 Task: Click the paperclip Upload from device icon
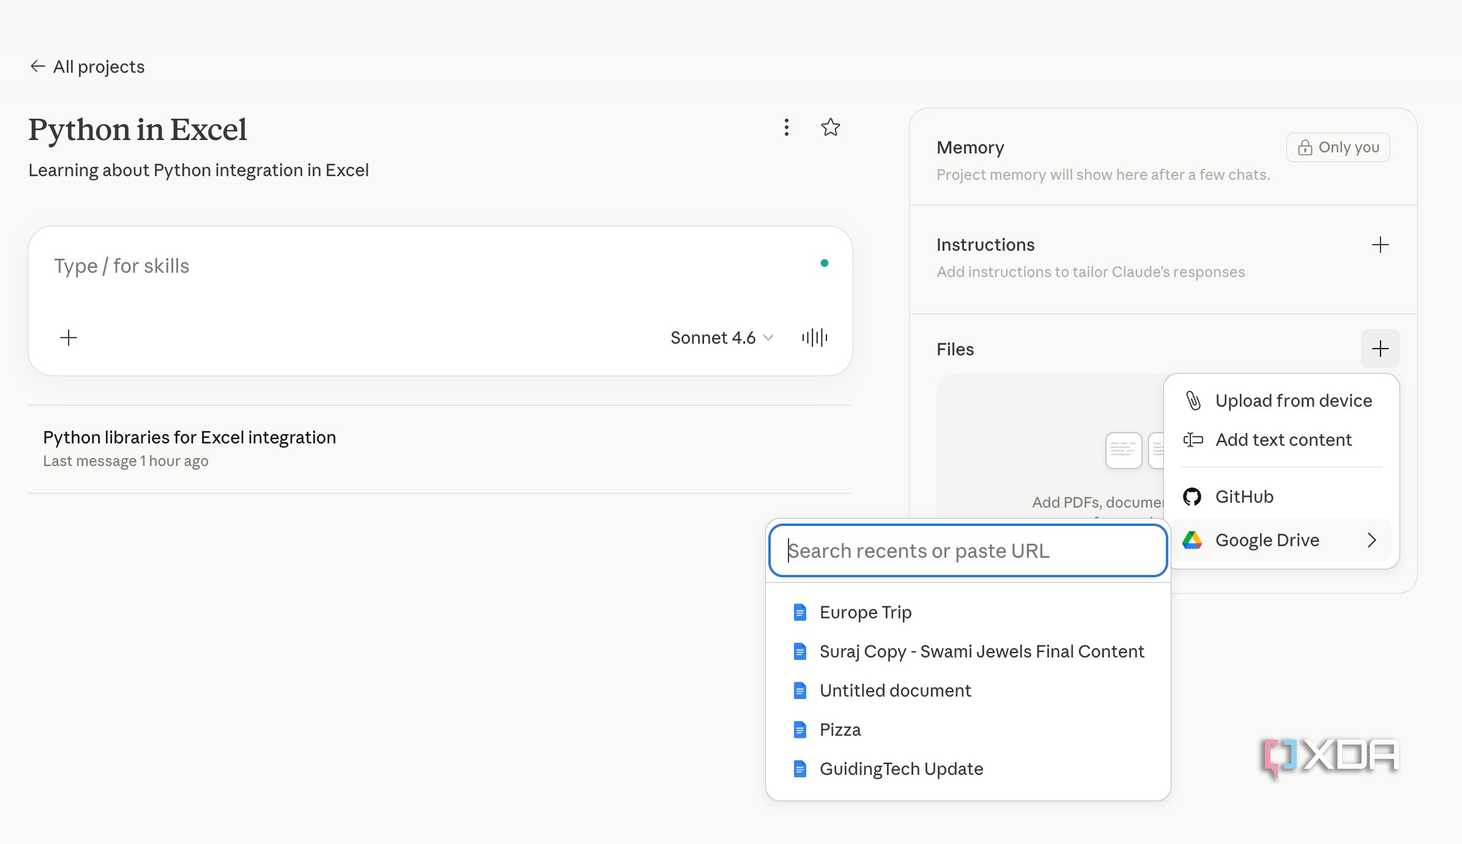point(1193,401)
